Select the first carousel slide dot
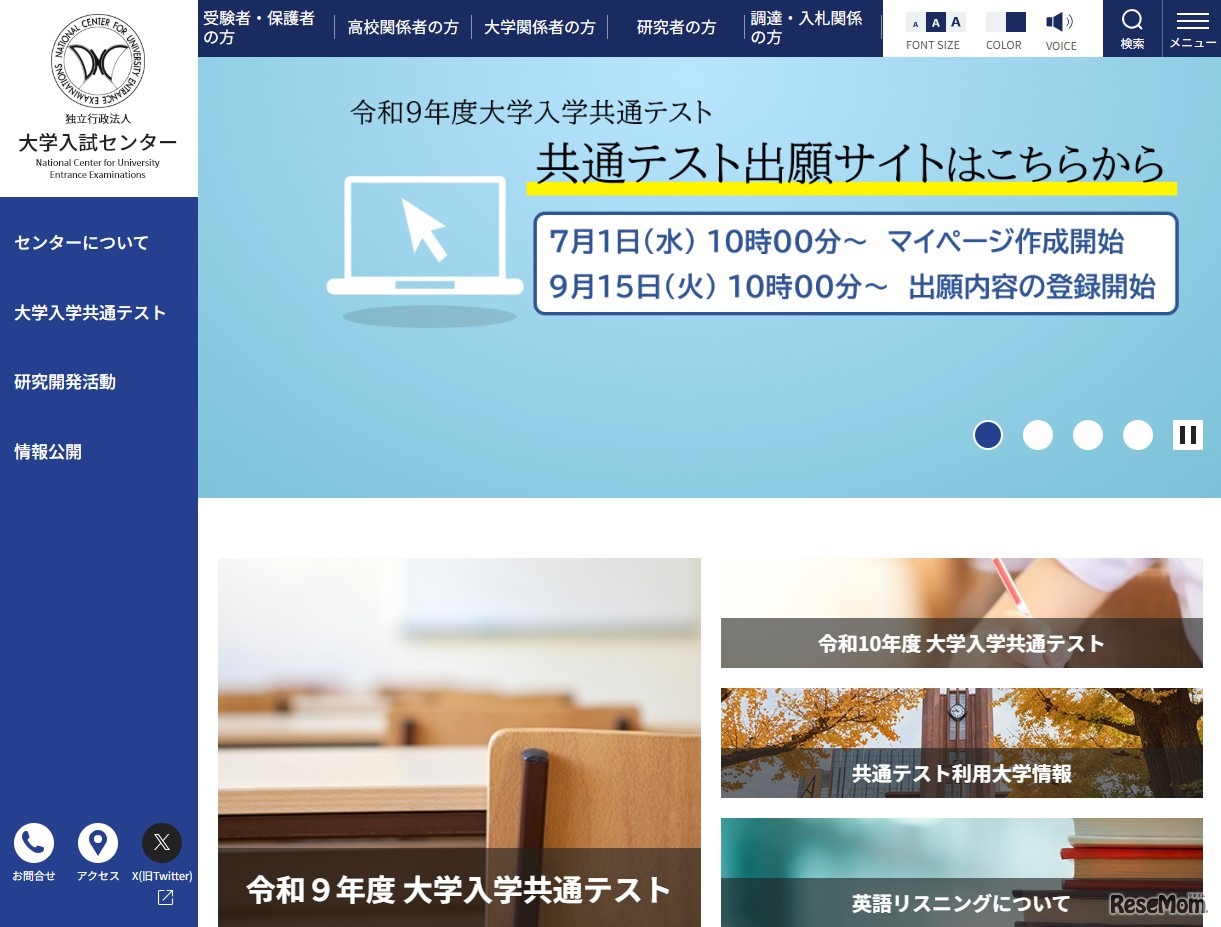The width and height of the screenshot is (1221, 927). pos(988,435)
